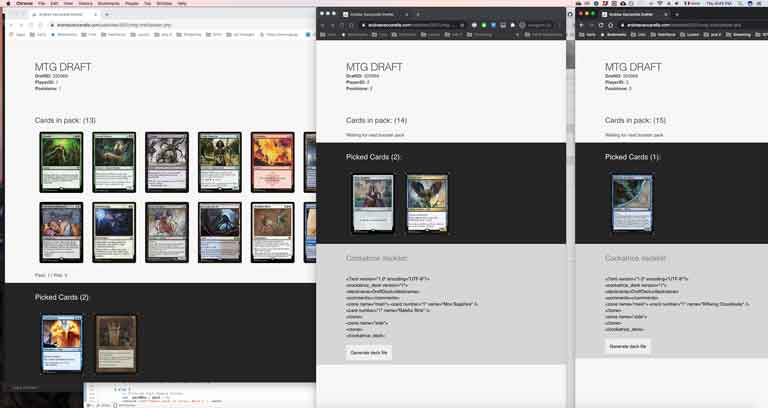
Task: Go back in the middle browser window
Action: point(323,25)
